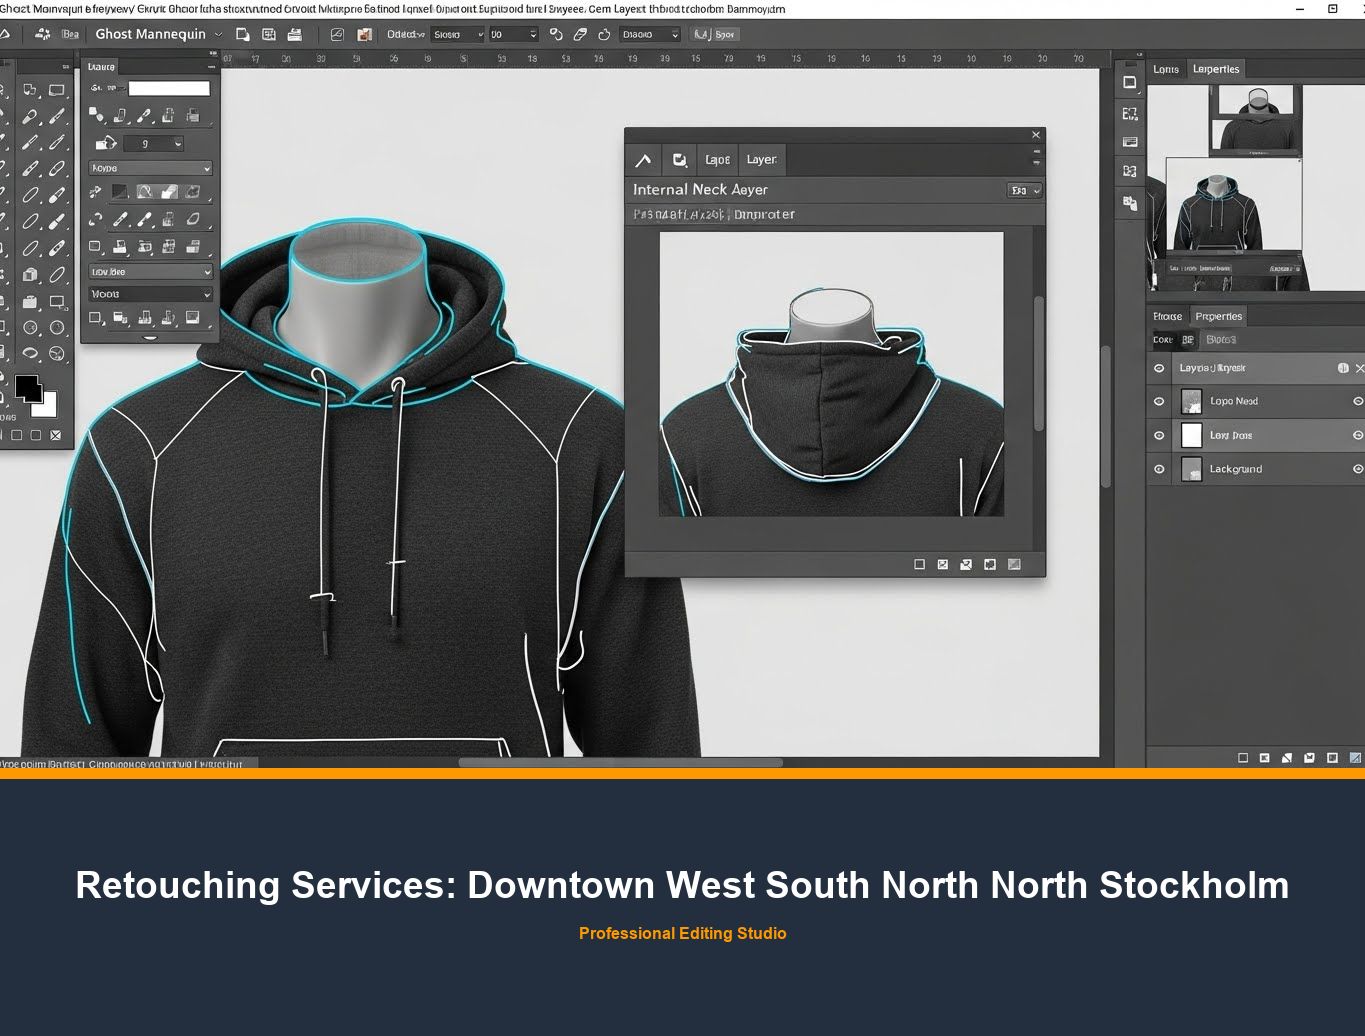Switch to the Properties tab
This screenshot has width=1365, height=1036.
point(1218,316)
